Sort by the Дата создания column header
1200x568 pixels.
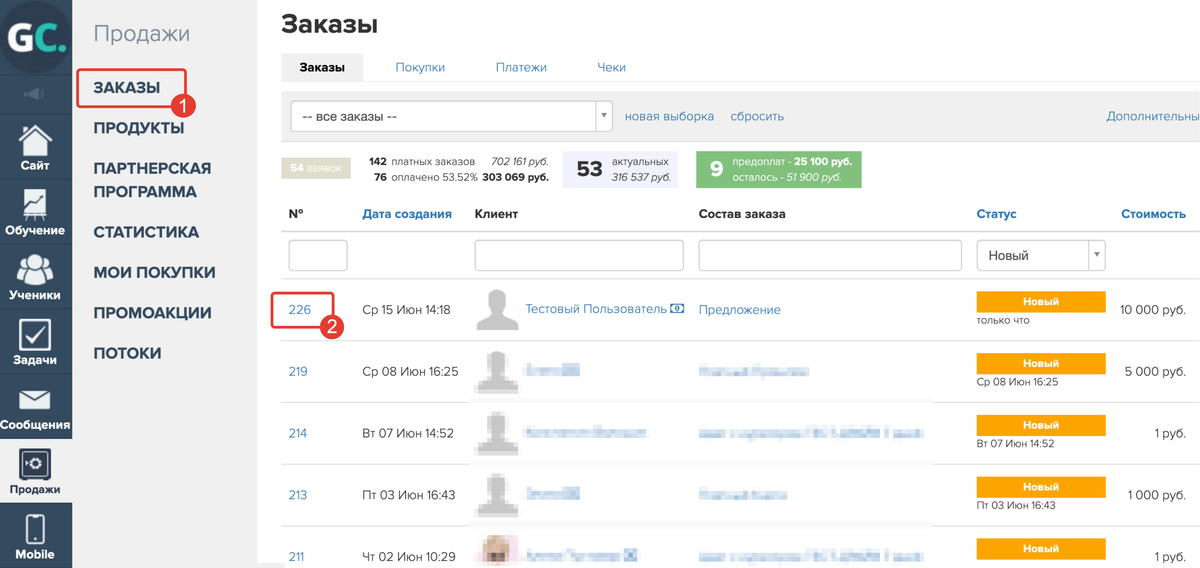pos(406,214)
